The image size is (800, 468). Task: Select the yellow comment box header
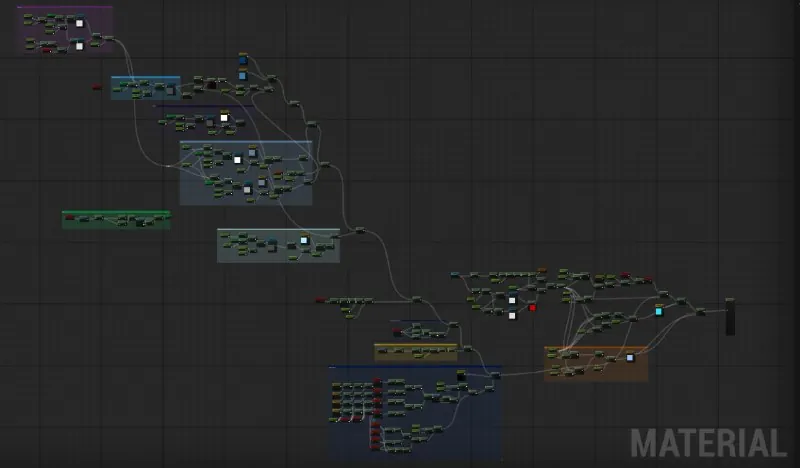(416, 345)
